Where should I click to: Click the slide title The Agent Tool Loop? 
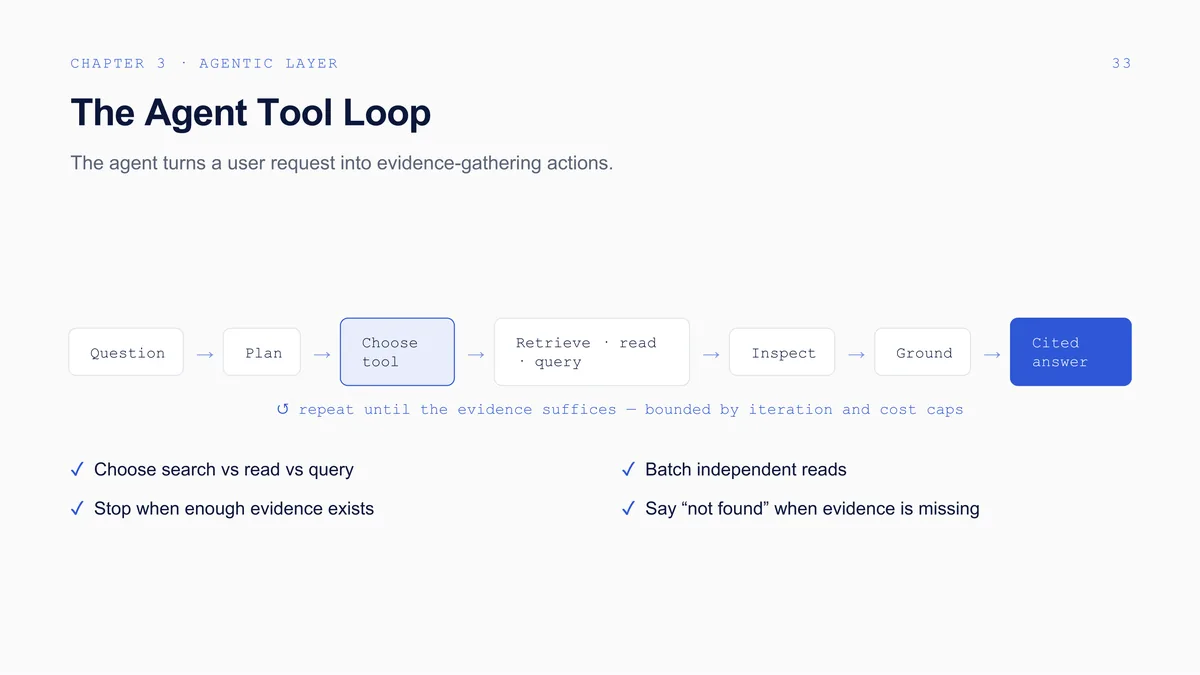click(x=250, y=112)
